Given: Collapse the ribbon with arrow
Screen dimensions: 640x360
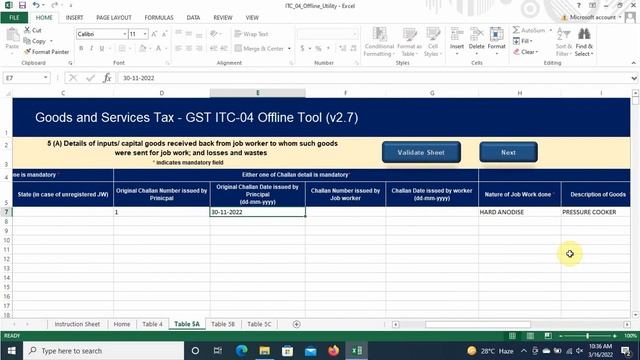Looking at the screenshot, I should point(633,63).
